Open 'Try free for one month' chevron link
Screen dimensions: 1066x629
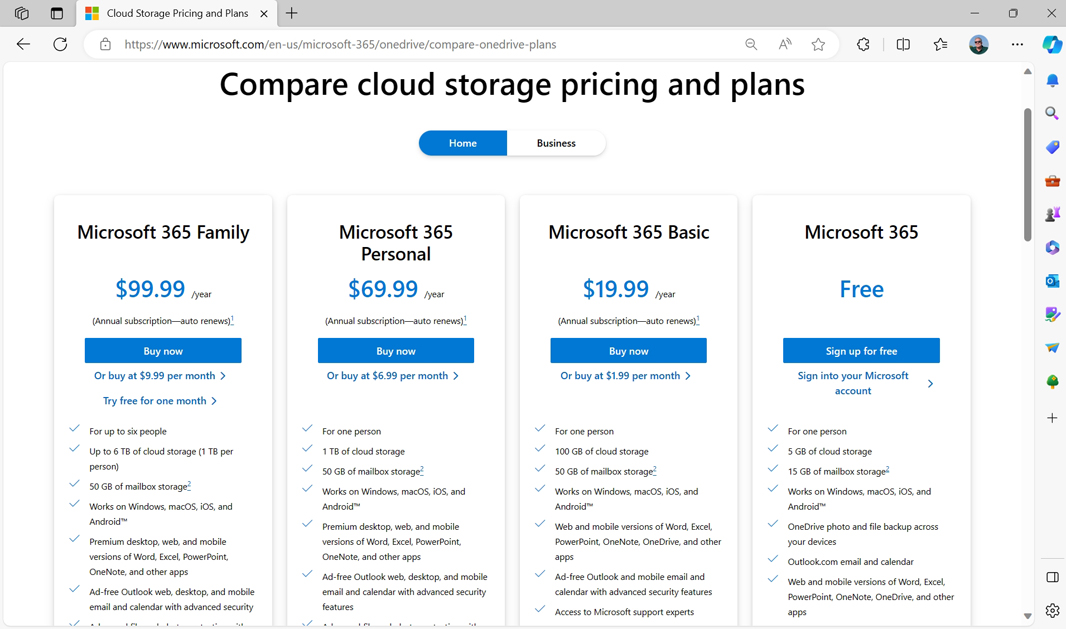(160, 401)
